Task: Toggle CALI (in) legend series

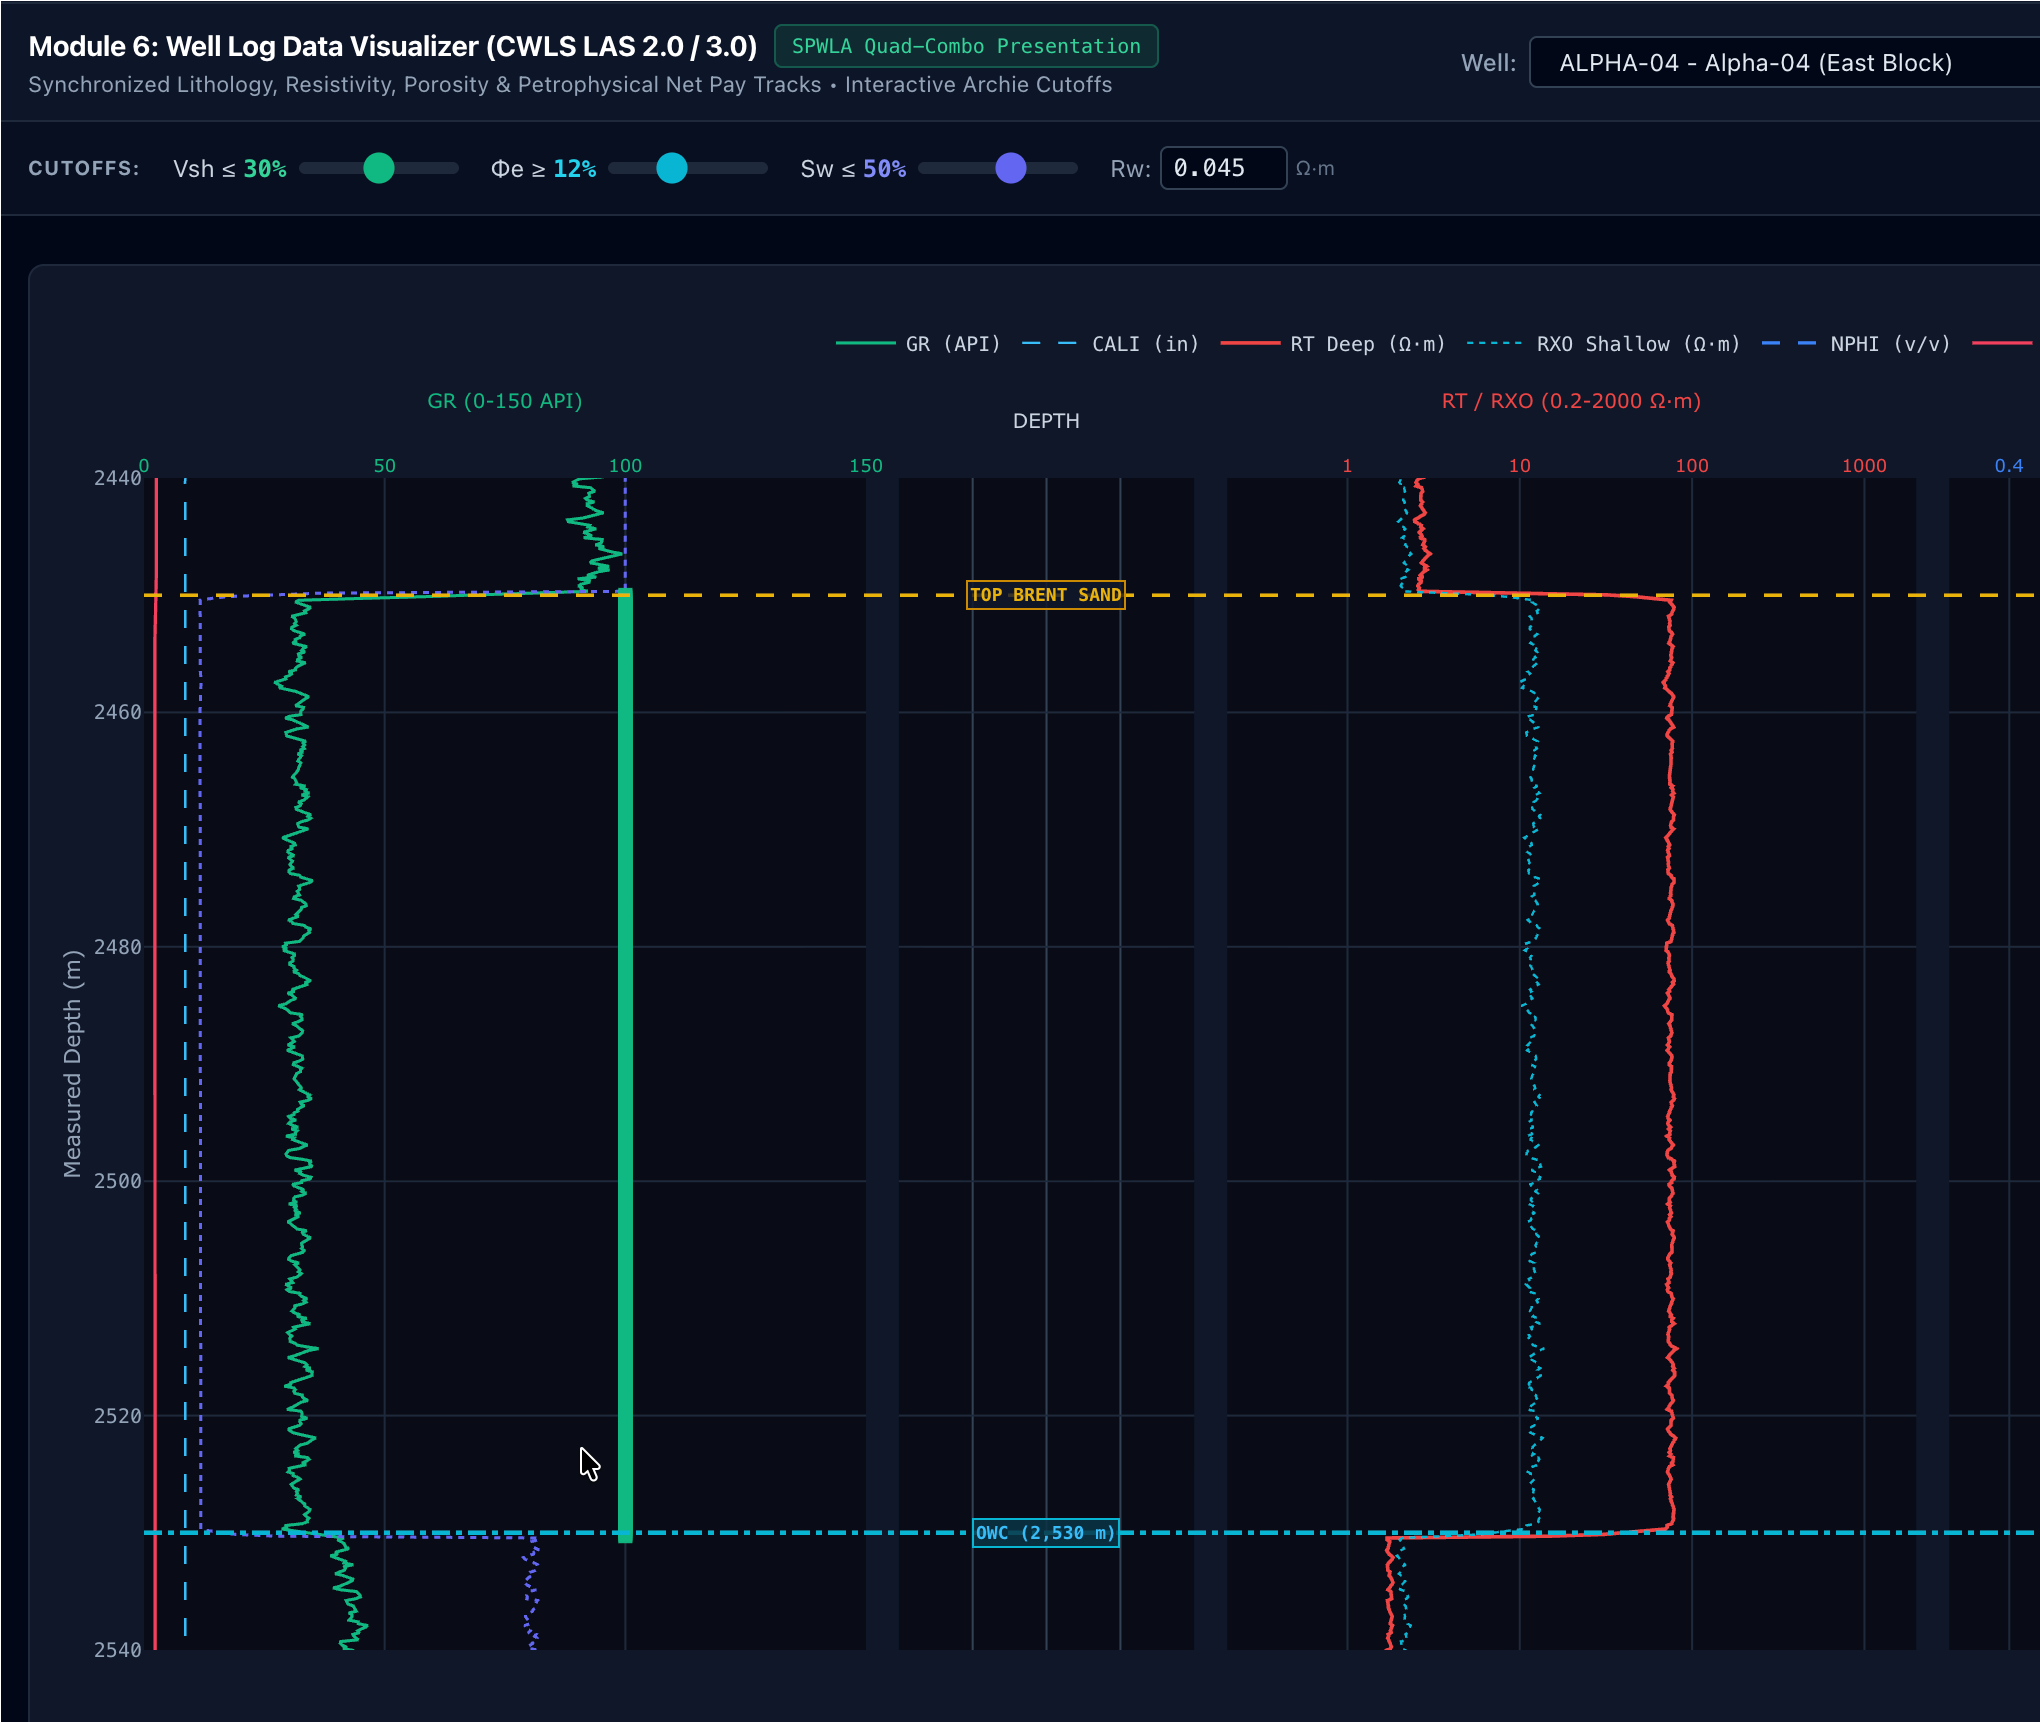Action: 1110,344
